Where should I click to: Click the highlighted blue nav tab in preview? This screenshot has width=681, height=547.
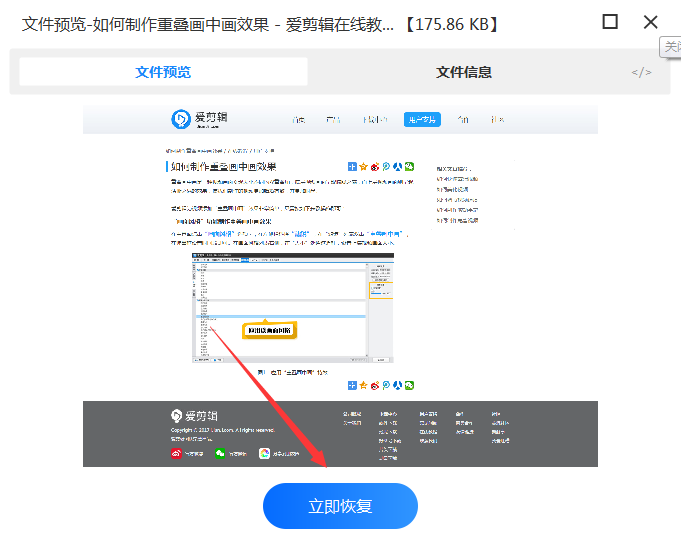click(422, 119)
